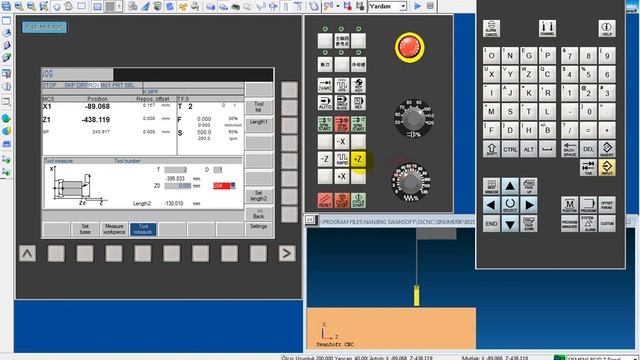
Task: Click the Z0 value field in Tool measure
Action: click(178, 186)
